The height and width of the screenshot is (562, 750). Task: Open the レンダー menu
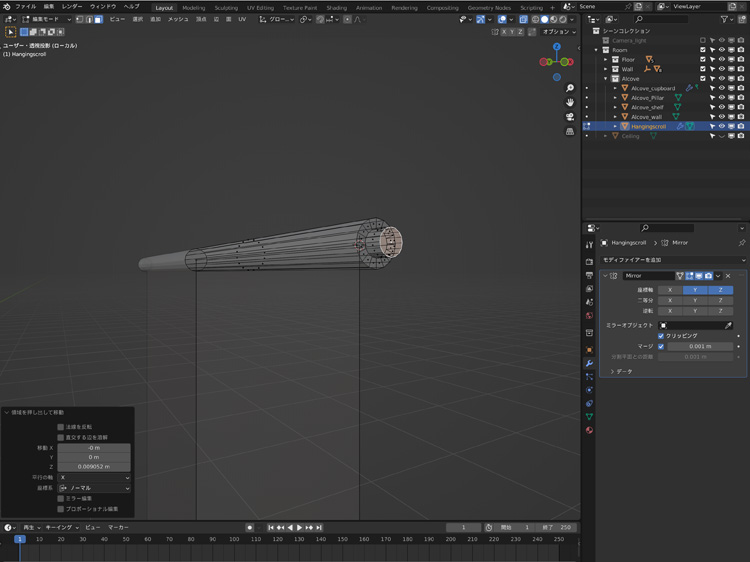click(72, 7)
